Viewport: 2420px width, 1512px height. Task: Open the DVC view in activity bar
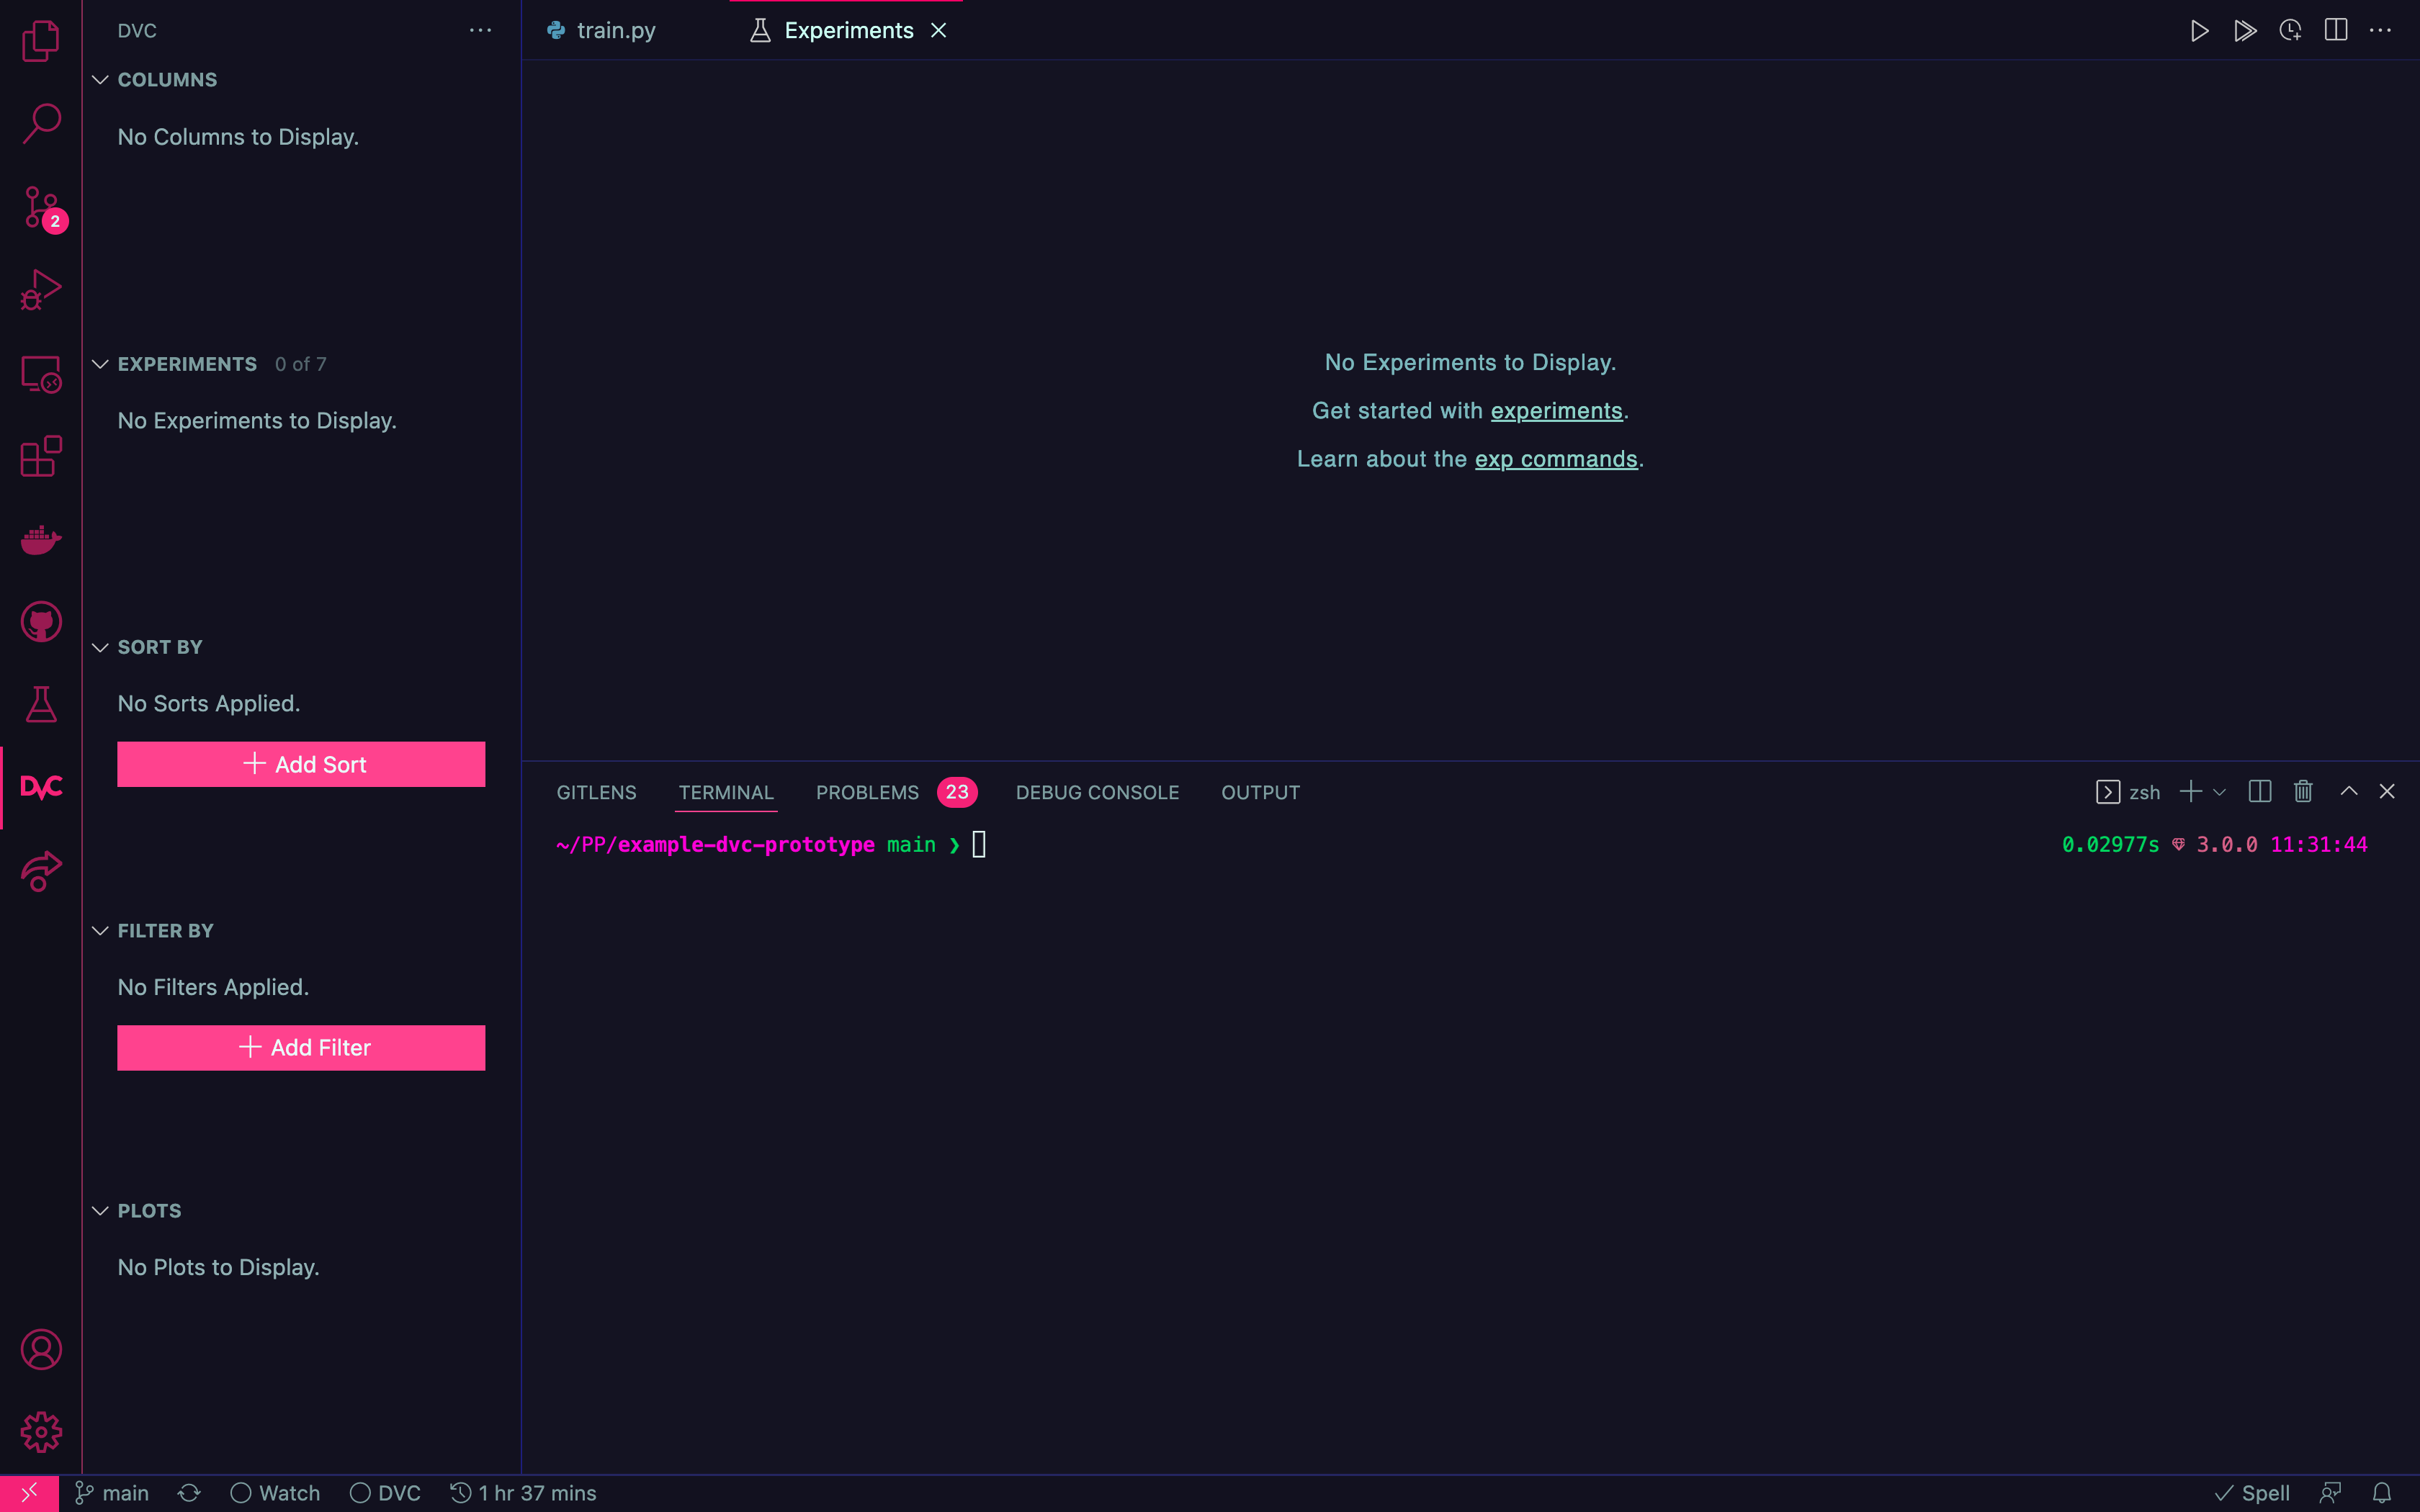pos(41,787)
